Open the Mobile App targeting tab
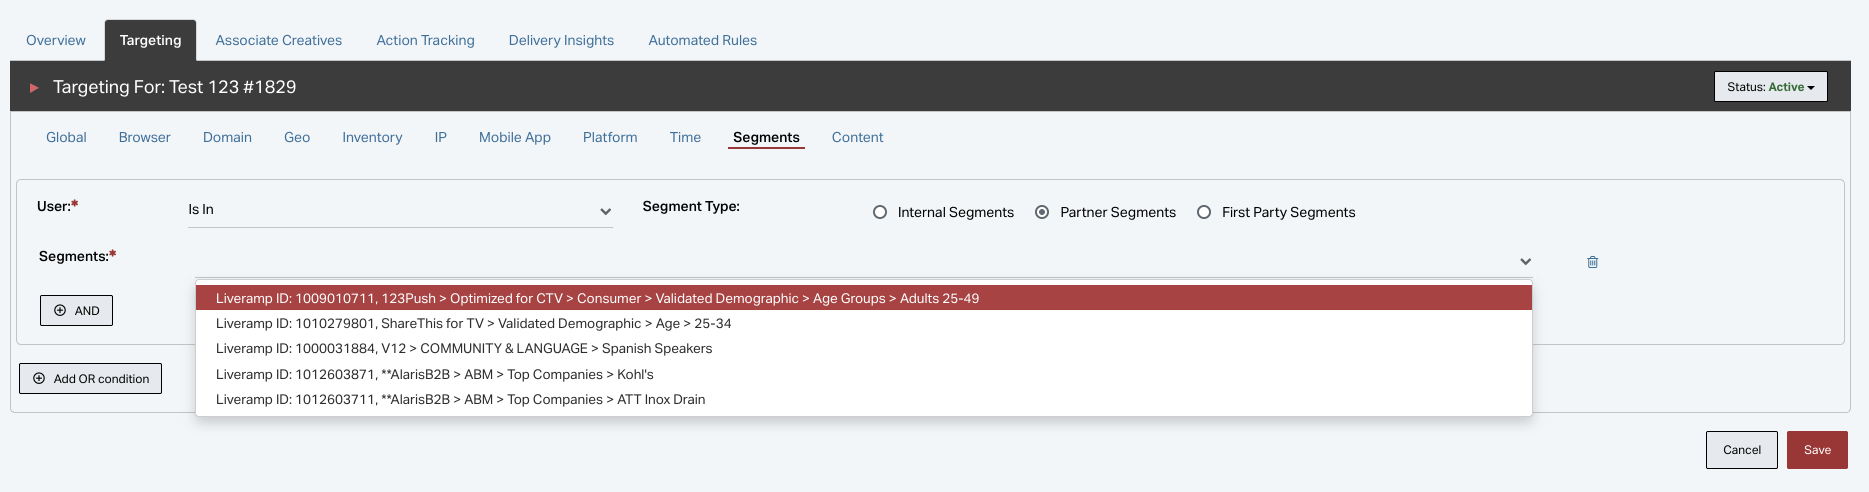Screen dimensions: 1869x492 [x=515, y=137]
